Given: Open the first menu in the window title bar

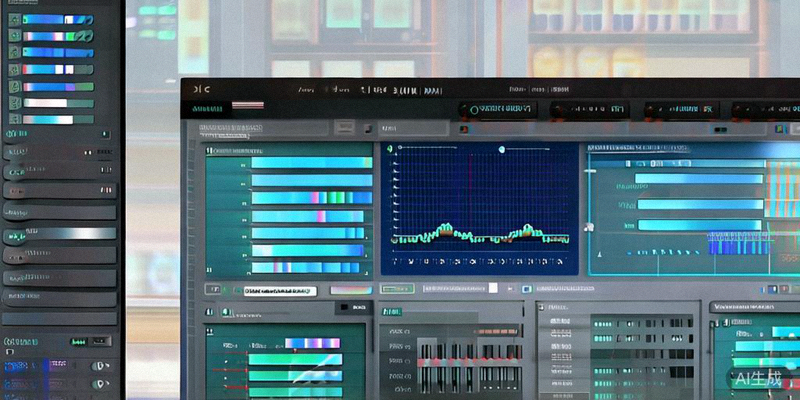Looking at the screenshot, I should [x=306, y=90].
